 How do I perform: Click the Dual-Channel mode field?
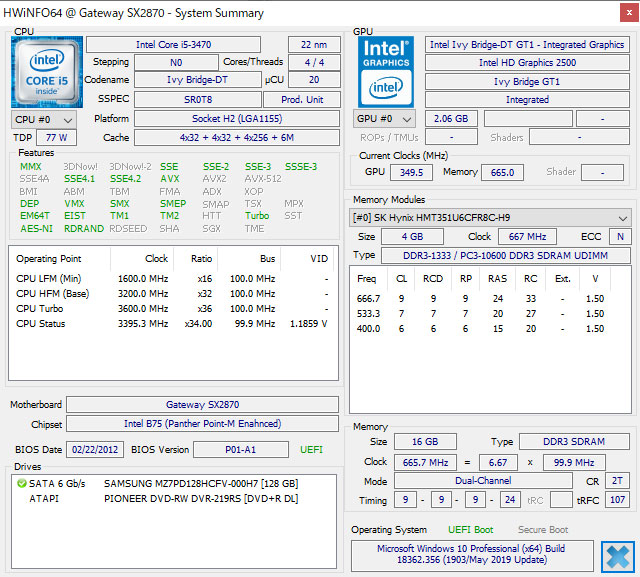click(483, 481)
